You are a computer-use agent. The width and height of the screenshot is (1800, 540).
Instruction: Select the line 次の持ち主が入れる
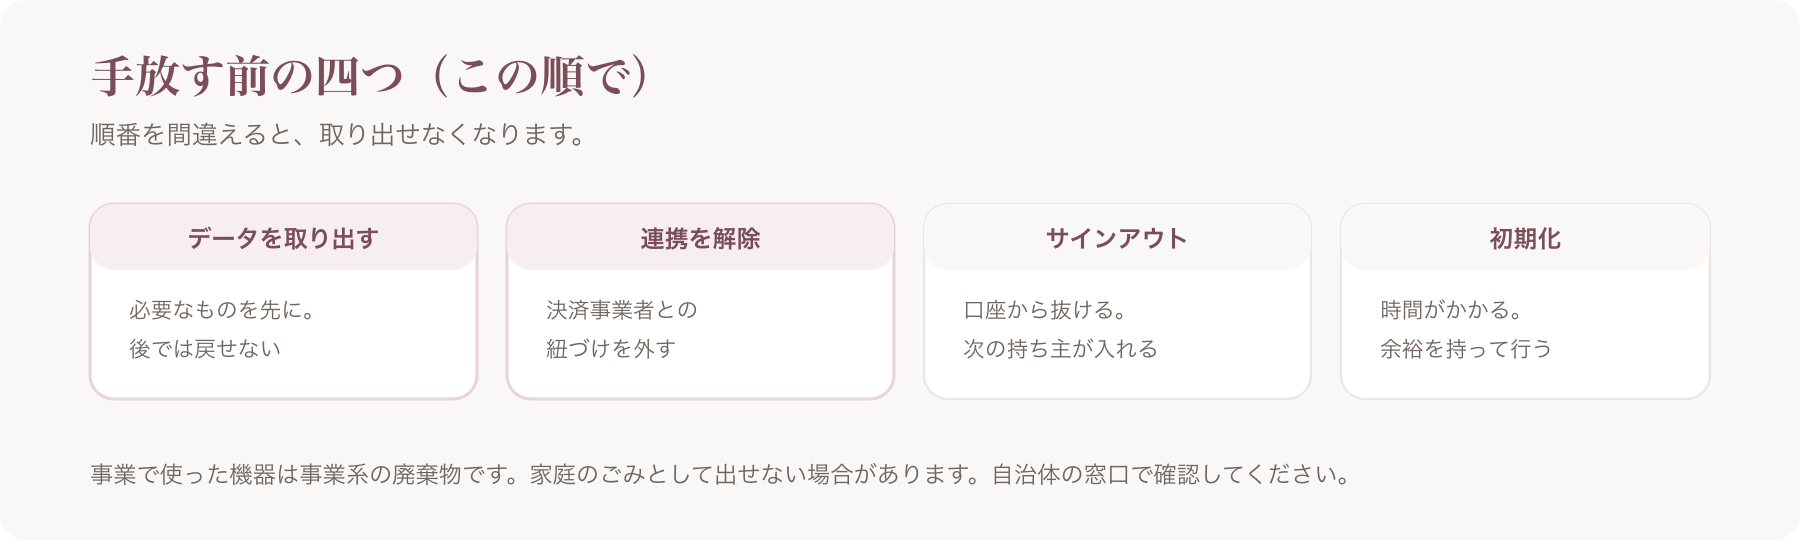point(1061,349)
